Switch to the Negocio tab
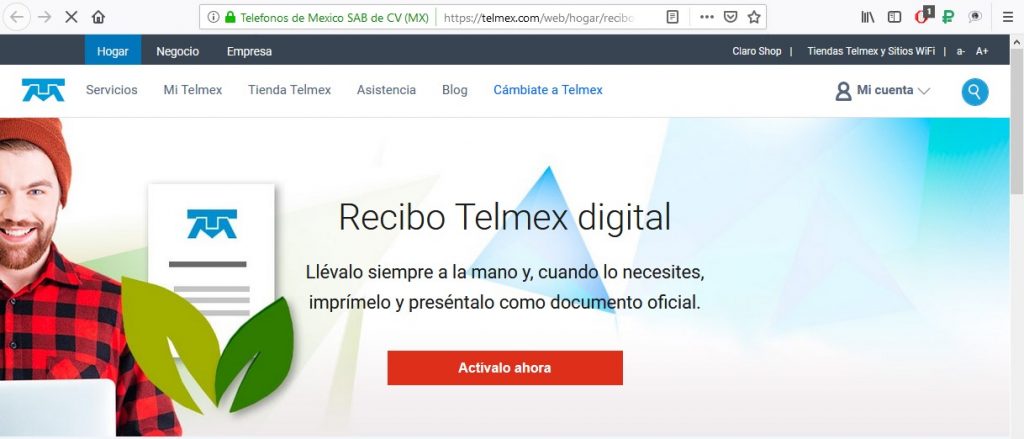This screenshot has width=1024, height=439. 178,51
